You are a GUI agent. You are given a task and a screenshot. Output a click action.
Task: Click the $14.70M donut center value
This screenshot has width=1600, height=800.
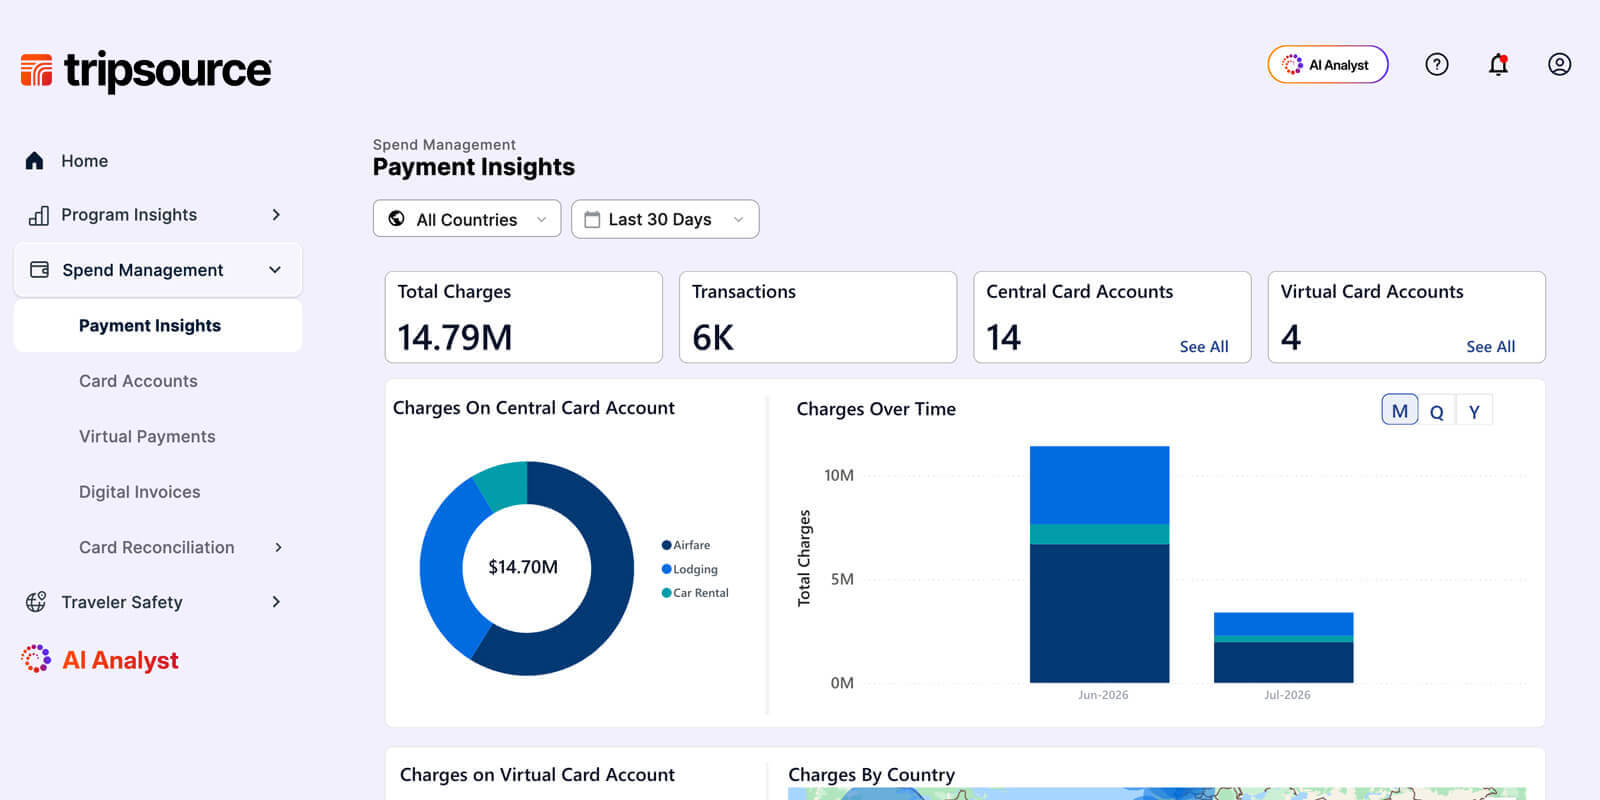click(x=523, y=567)
